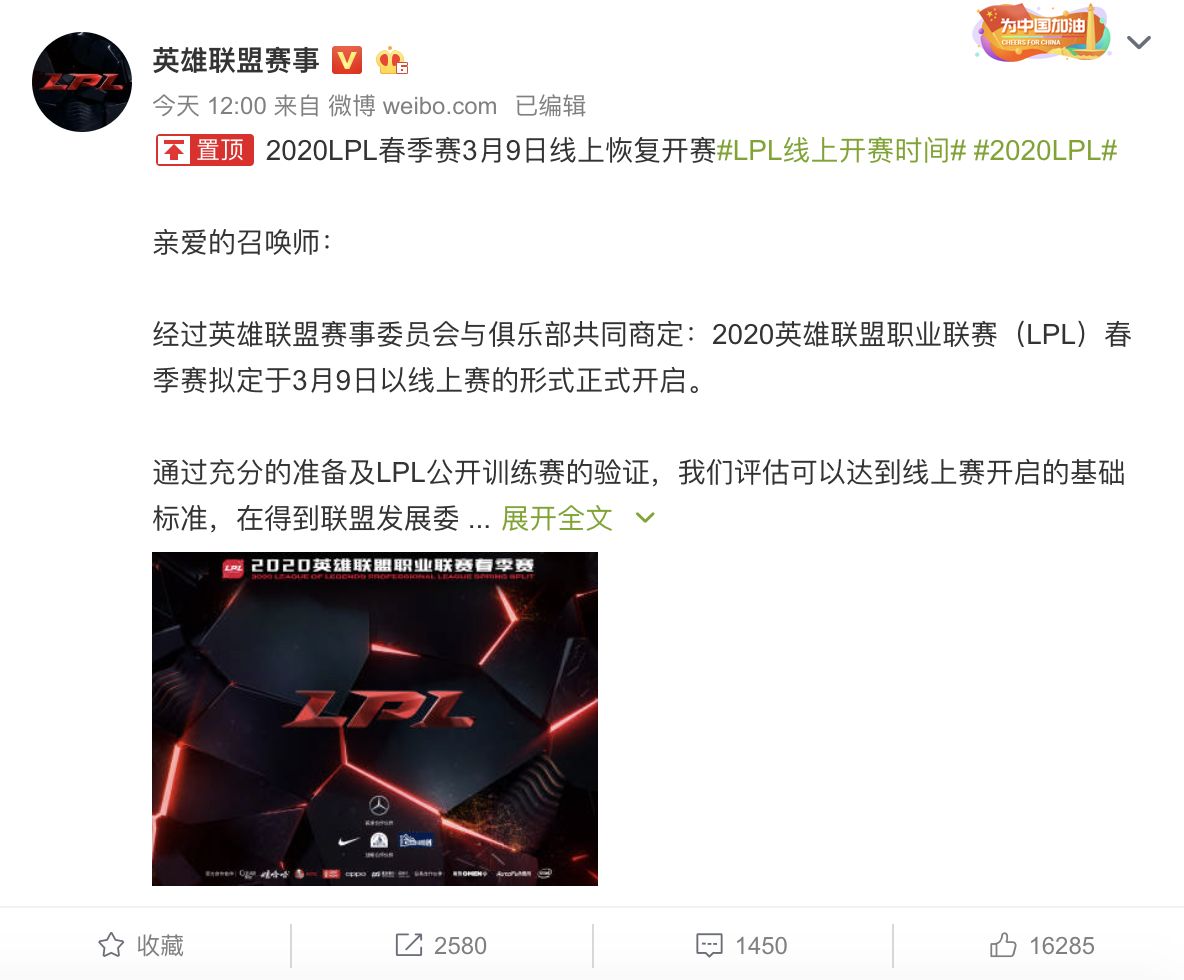Open post options chevron at top right

[x=1139, y=42]
